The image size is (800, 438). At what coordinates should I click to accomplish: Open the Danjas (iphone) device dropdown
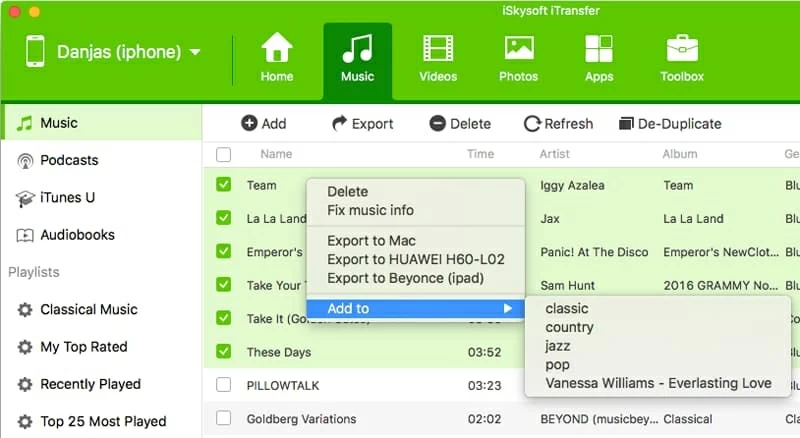(194, 52)
